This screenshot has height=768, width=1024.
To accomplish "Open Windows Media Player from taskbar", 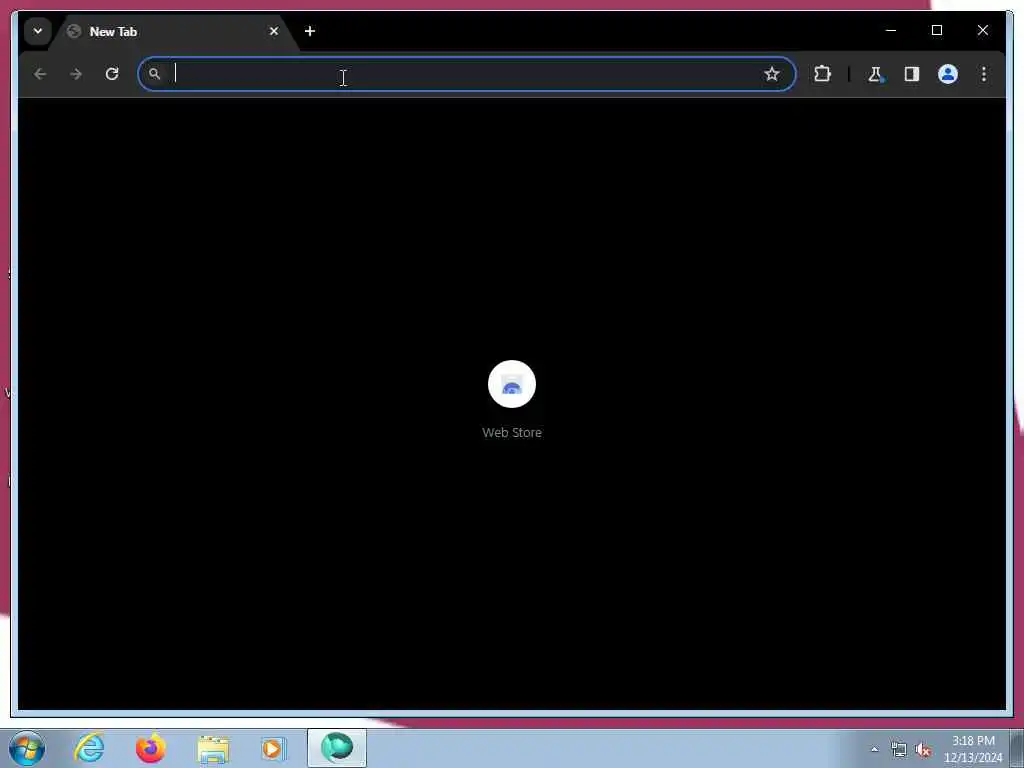I will [x=273, y=748].
